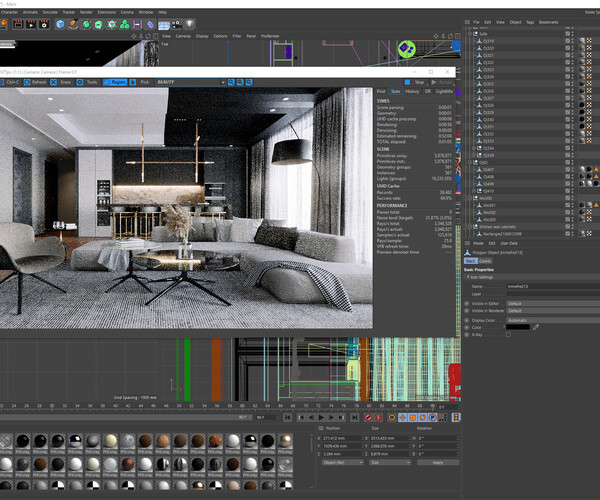The image size is (600, 500).
Task: Toggle the Scale keyframe icon
Action: (x=412, y=417)
